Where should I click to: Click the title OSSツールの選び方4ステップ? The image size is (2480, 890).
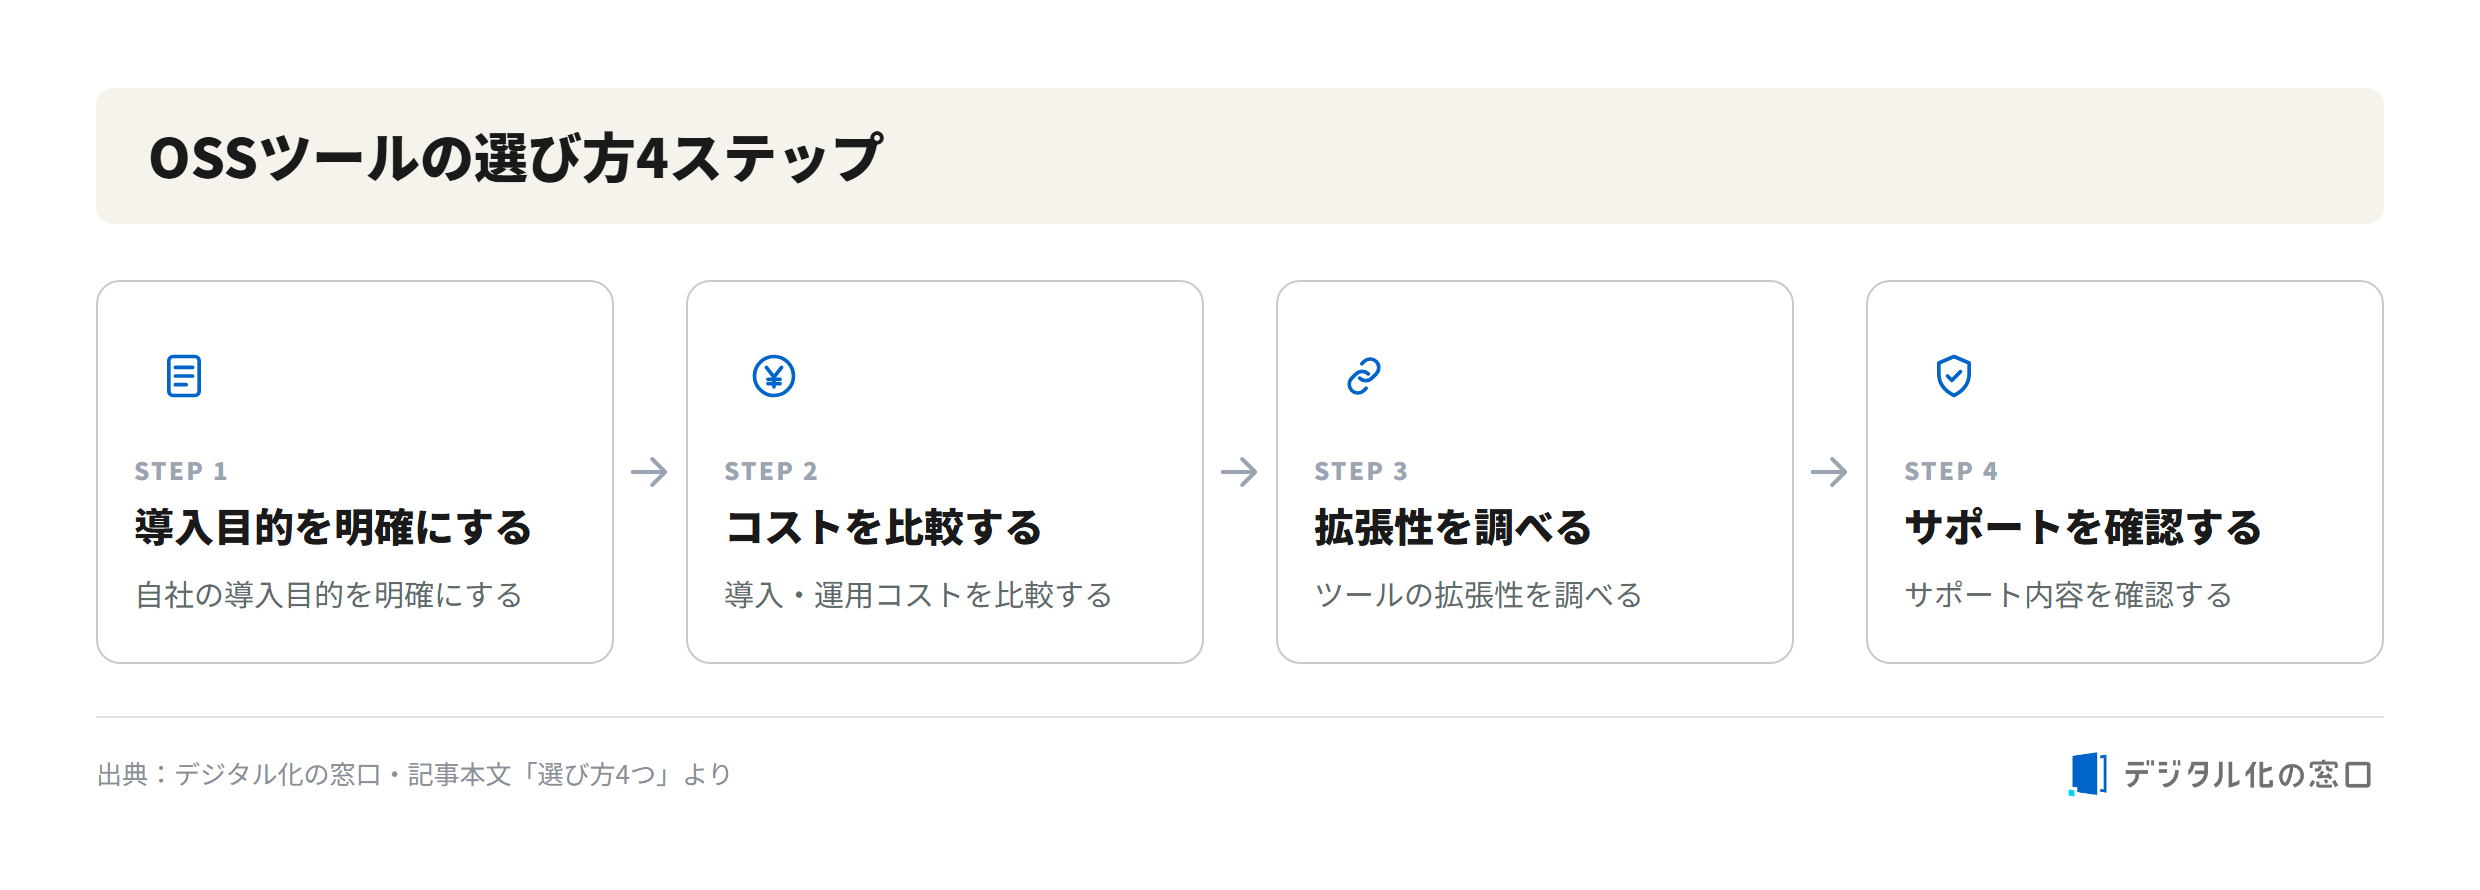[516, 157]
